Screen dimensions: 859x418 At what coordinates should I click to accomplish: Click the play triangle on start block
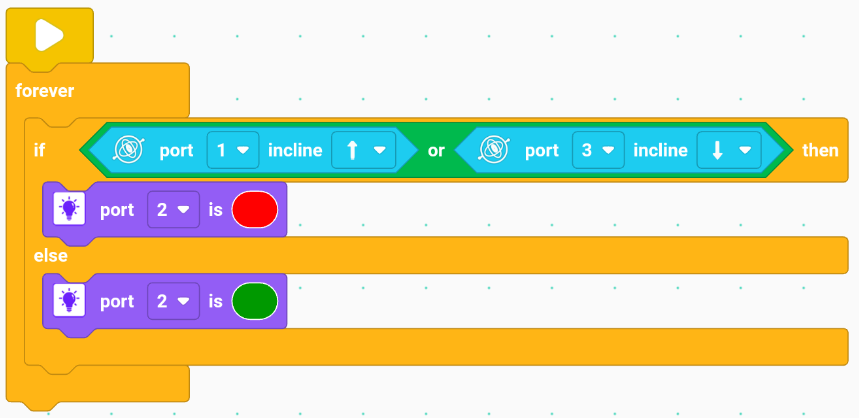pos(49,35)
